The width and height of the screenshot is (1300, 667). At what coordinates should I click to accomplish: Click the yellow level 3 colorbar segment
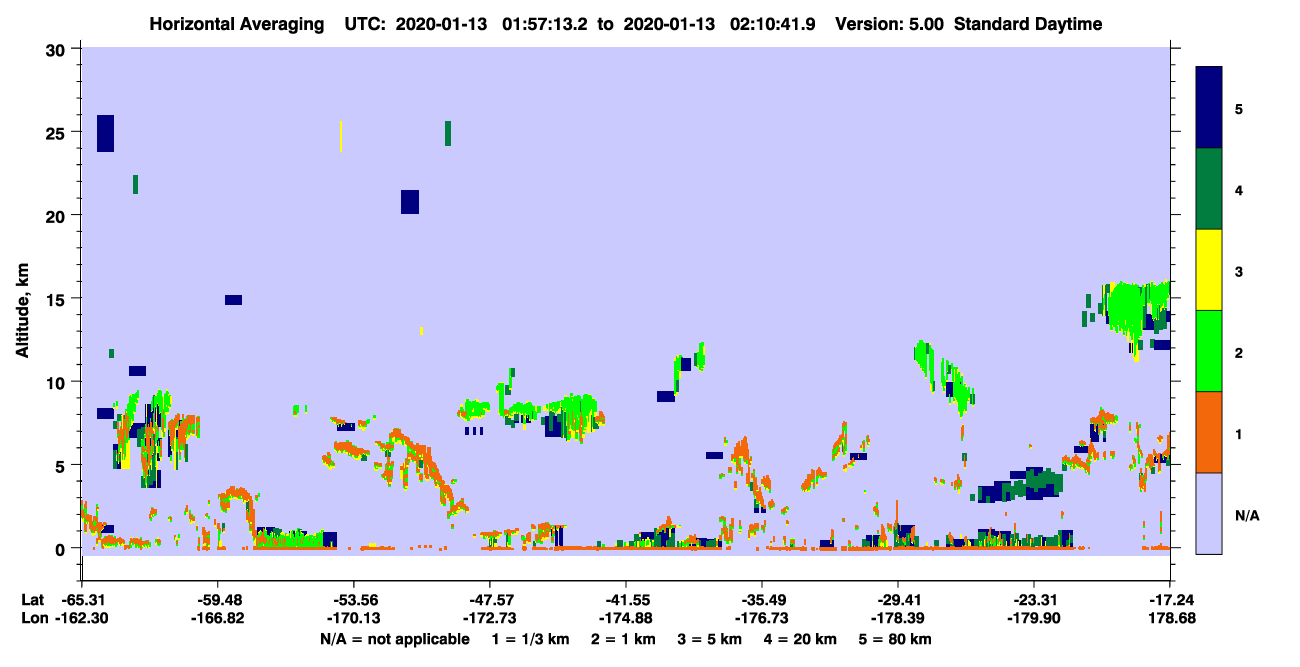click(1209, 270)
